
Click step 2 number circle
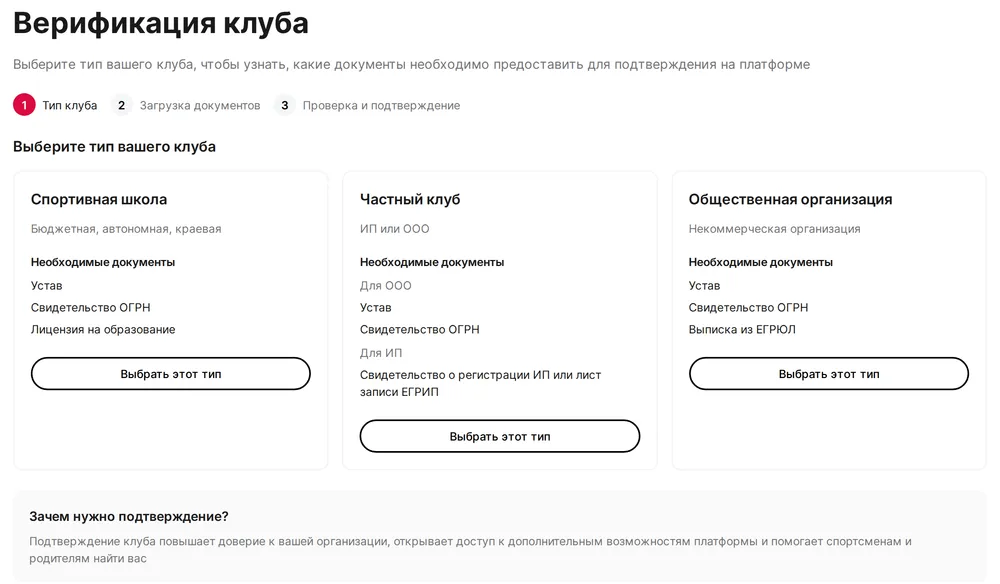point(121,105)
